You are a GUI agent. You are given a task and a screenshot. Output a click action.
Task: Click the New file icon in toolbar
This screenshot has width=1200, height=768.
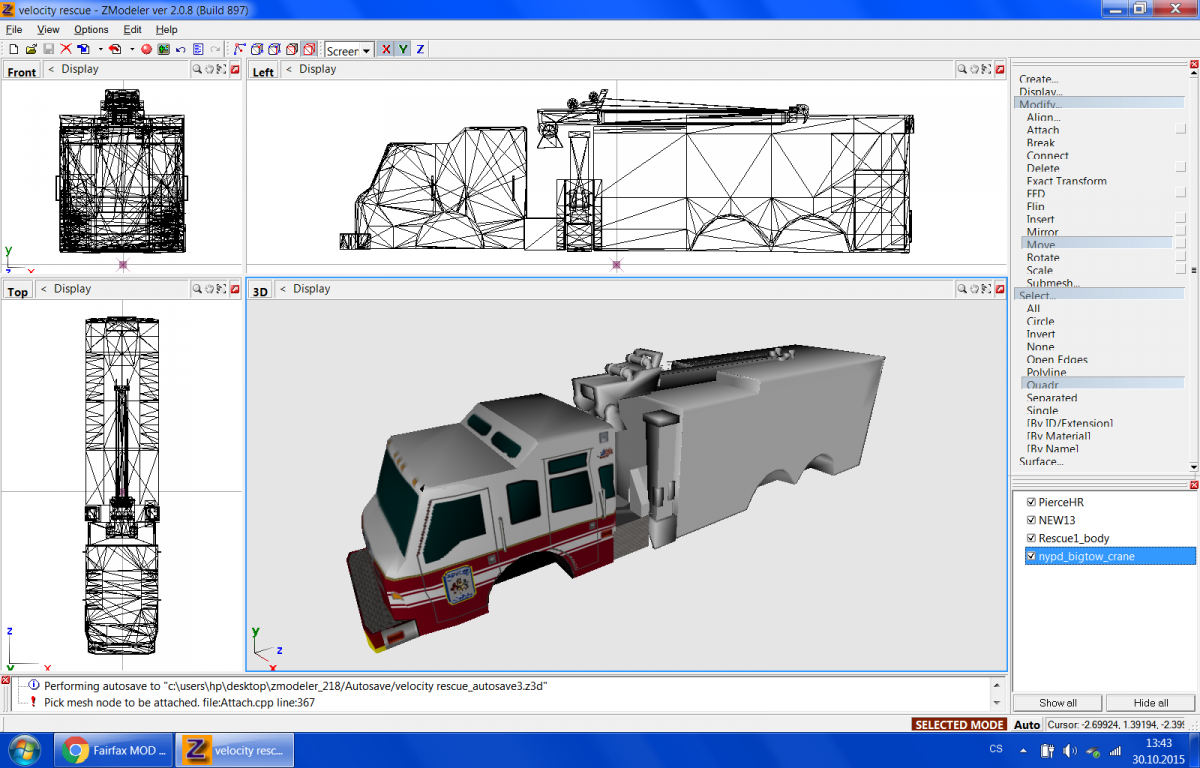click(13, 49)
